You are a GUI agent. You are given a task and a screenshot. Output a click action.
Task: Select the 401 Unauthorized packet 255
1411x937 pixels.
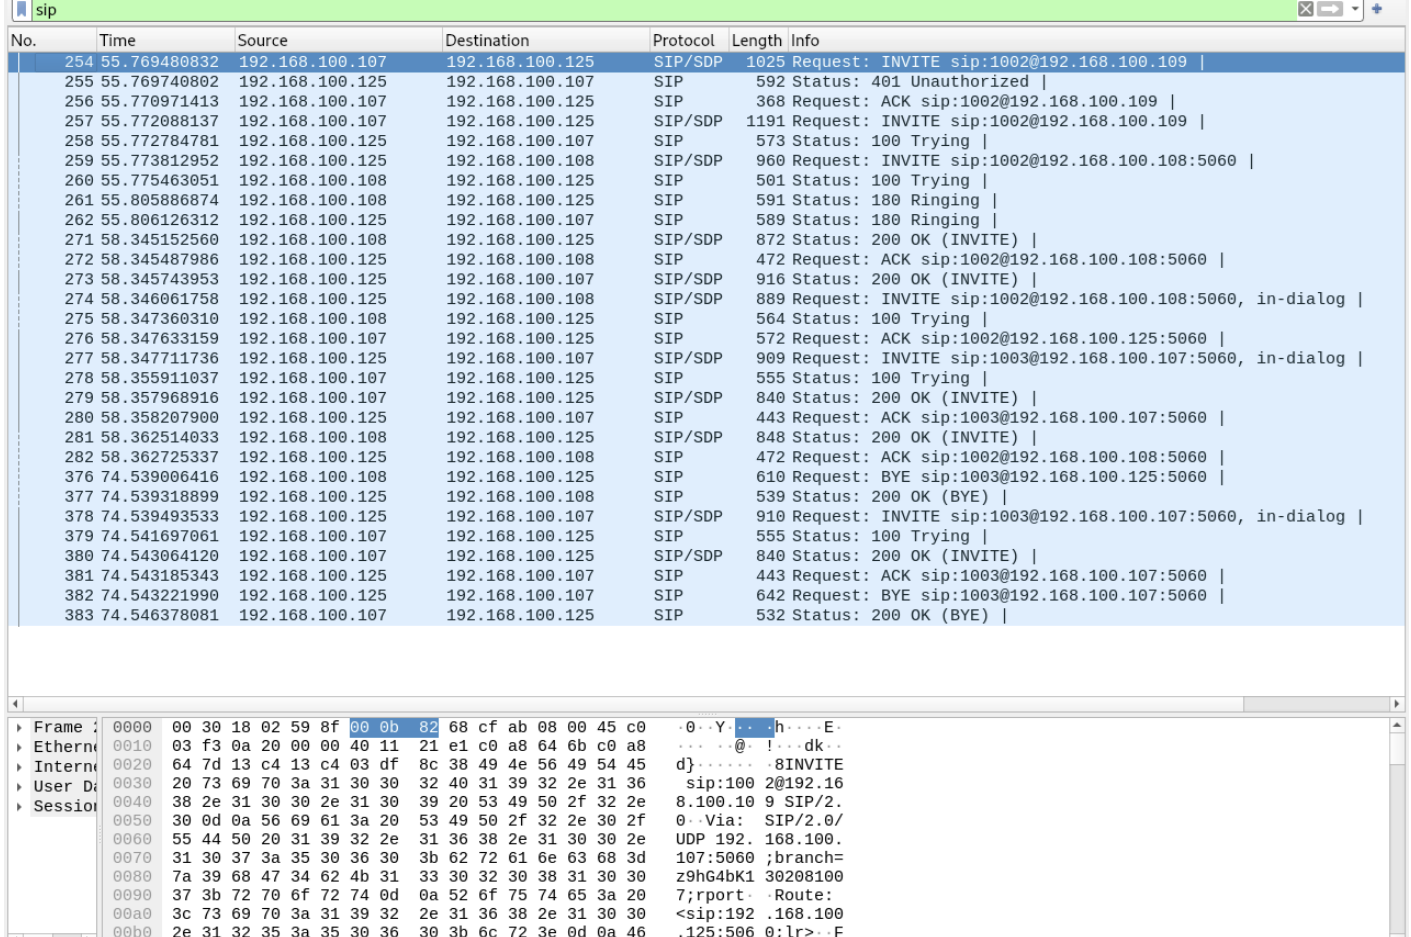(x=400, y=81)
